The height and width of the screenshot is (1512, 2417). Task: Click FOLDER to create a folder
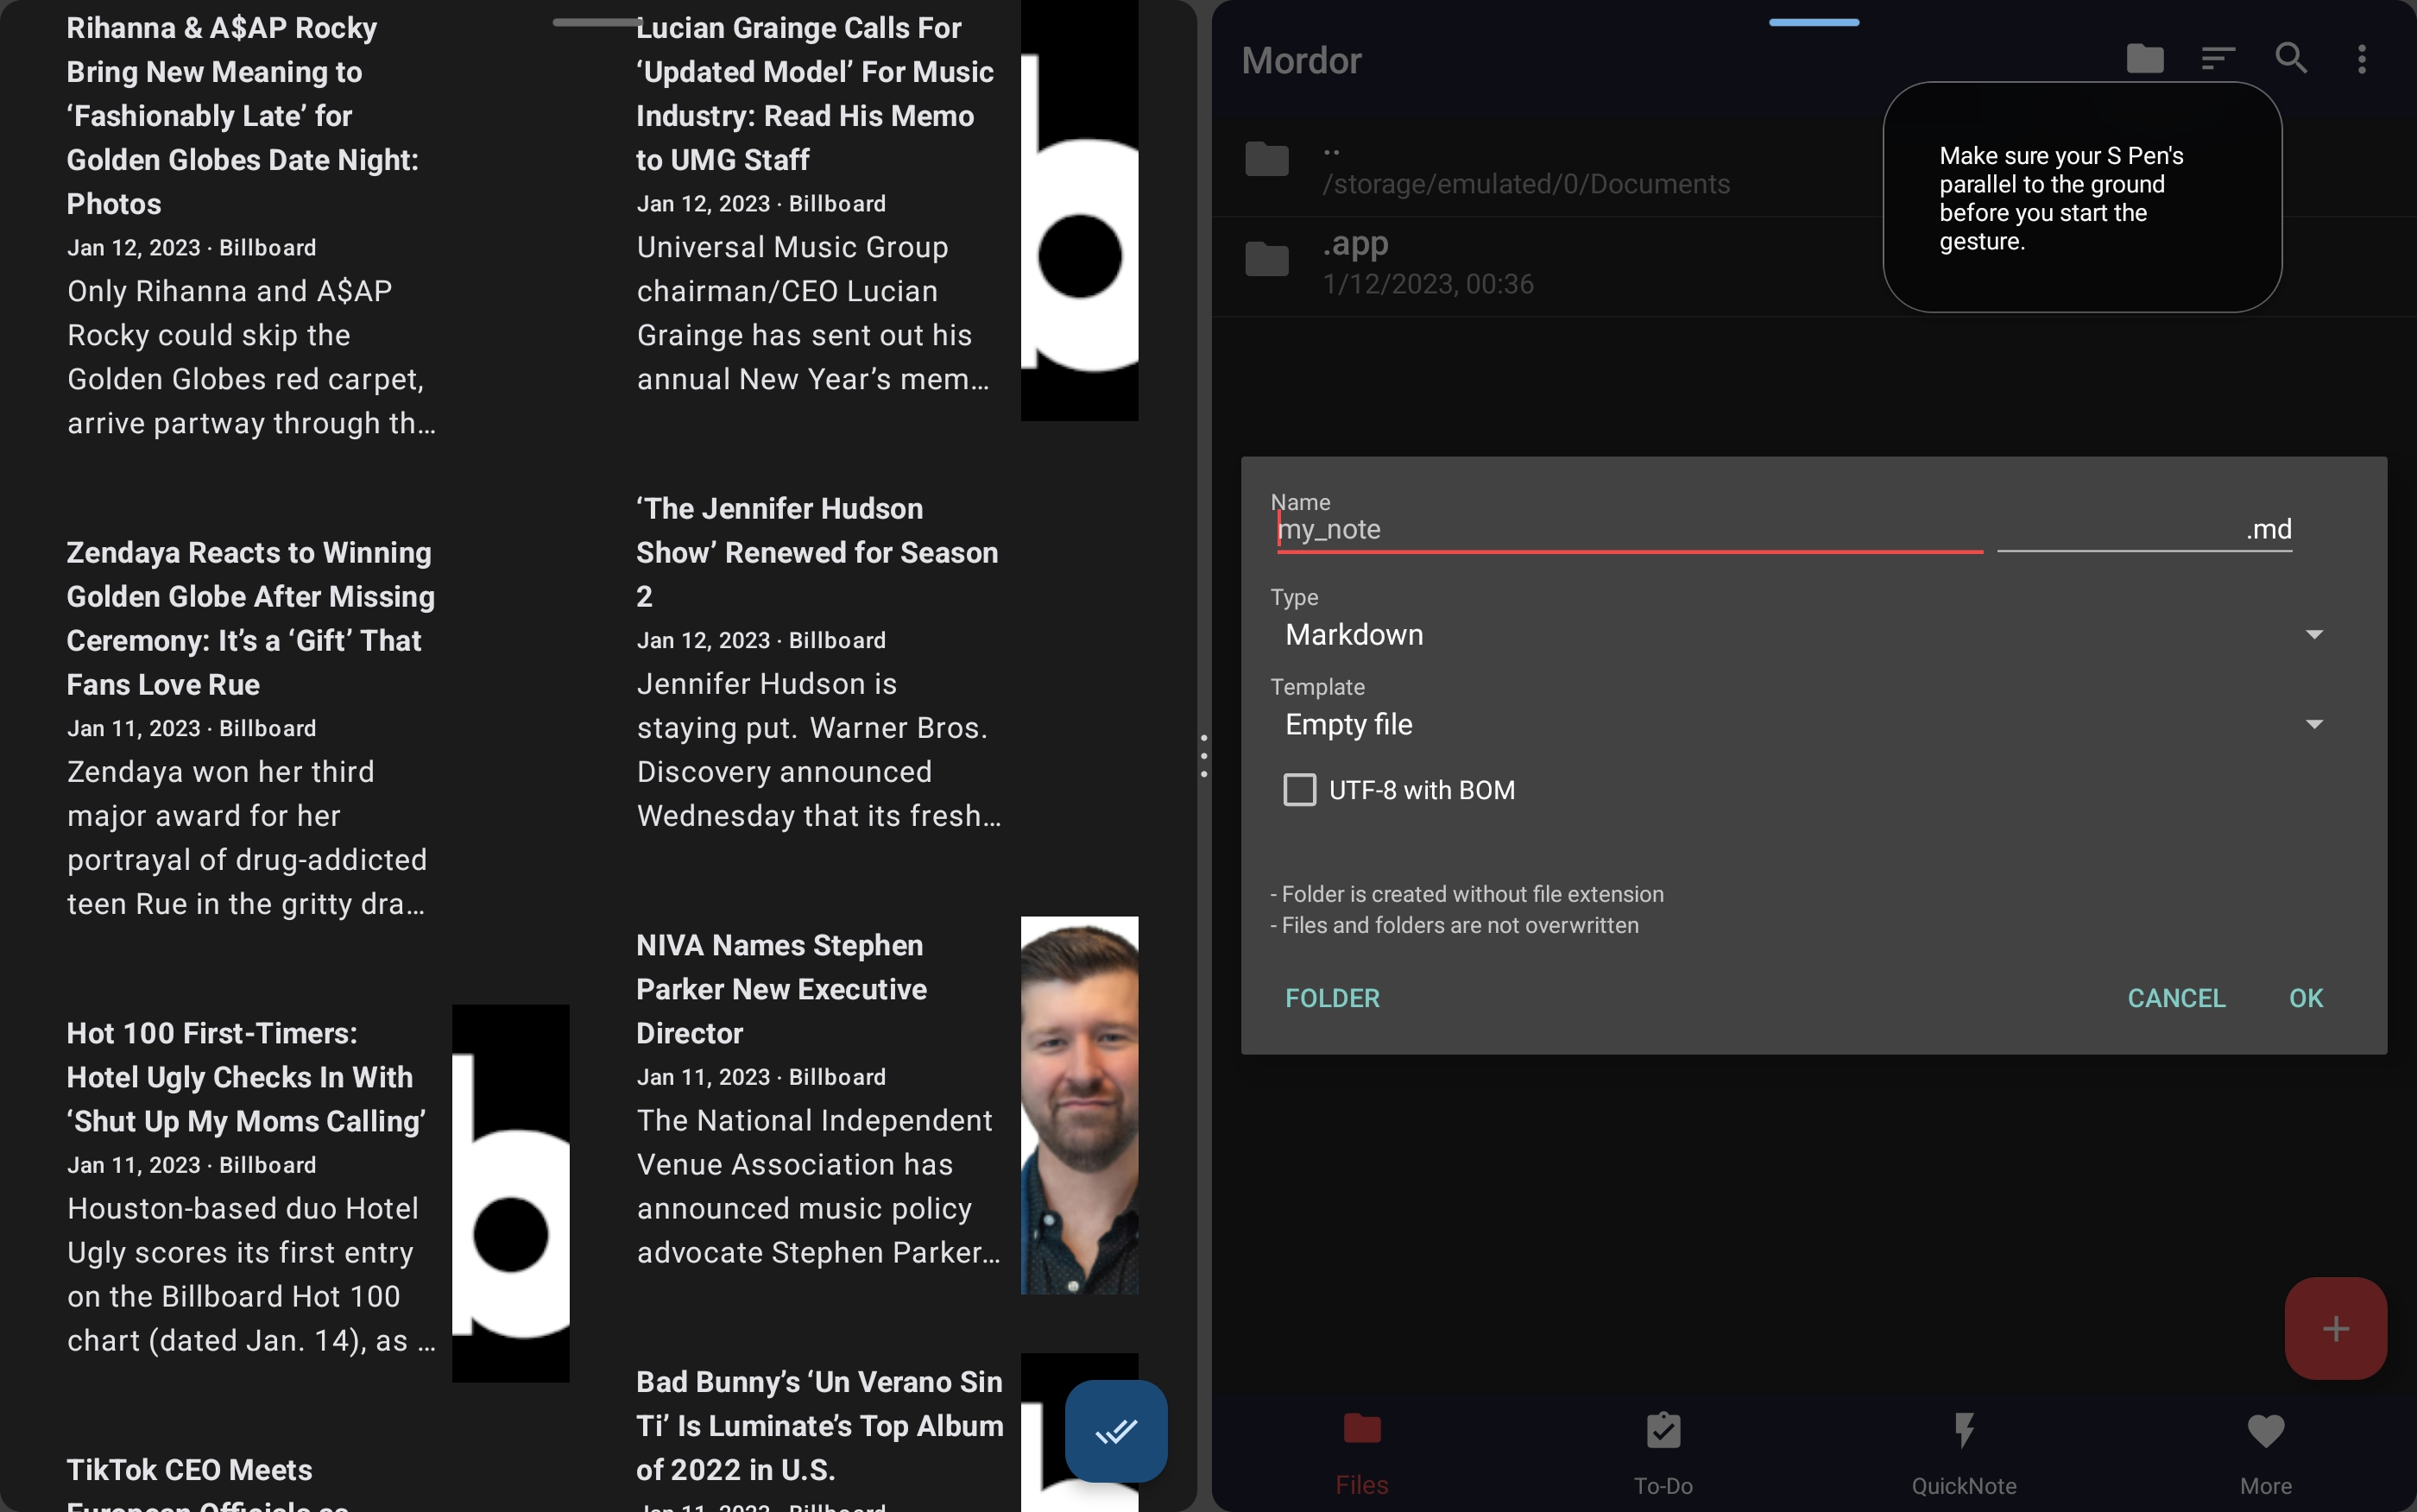click(1331, 997)
